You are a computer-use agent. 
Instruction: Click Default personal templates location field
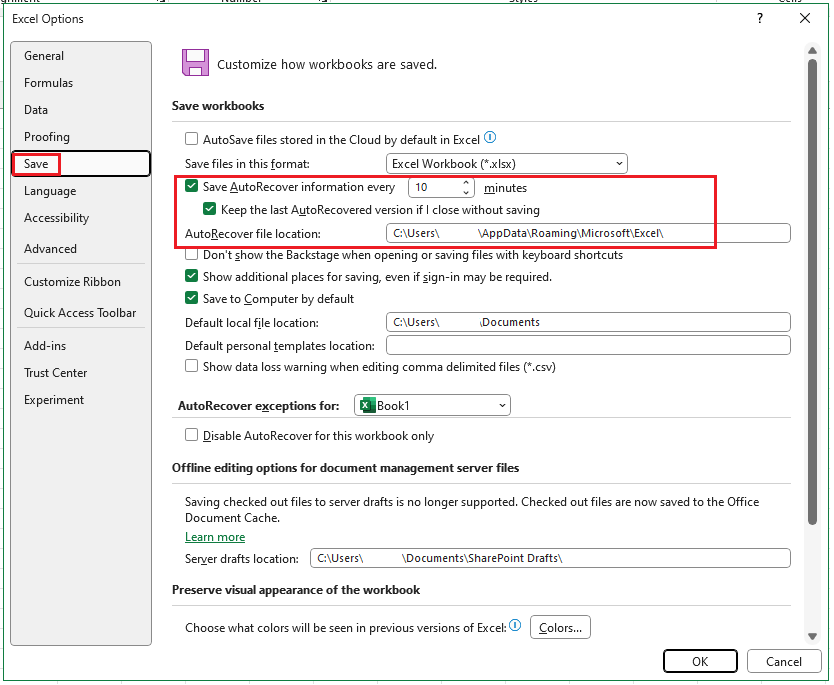pyautogui.click(x=588, y=346)
